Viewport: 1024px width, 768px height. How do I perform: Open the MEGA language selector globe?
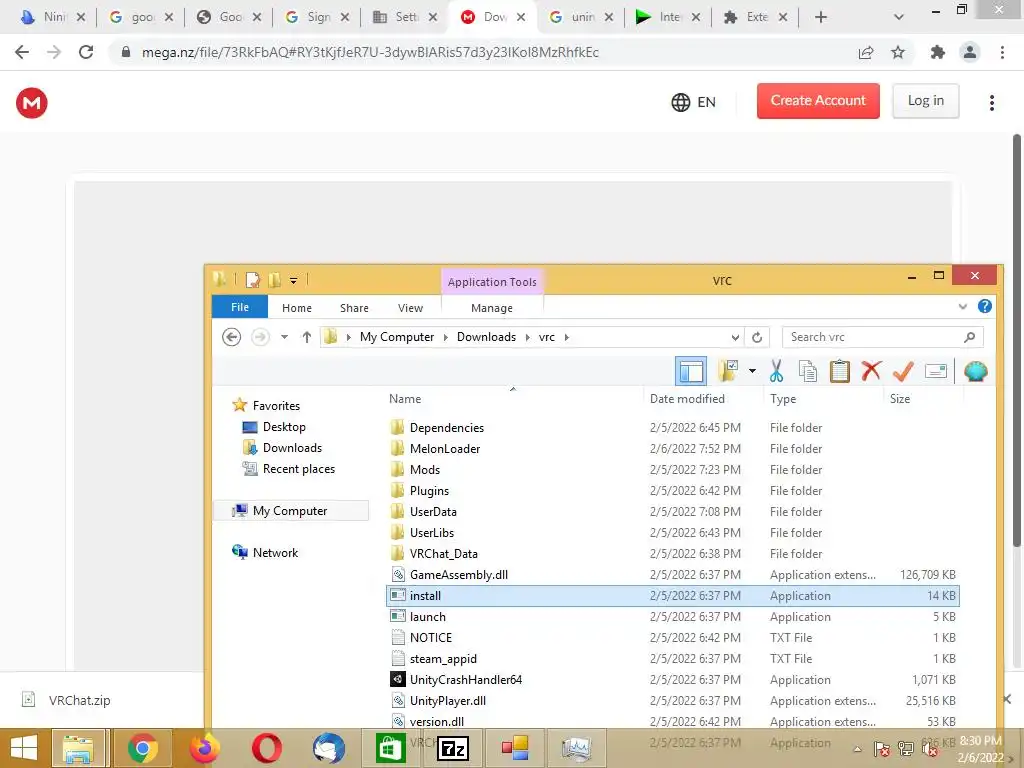tap(680, 102)
